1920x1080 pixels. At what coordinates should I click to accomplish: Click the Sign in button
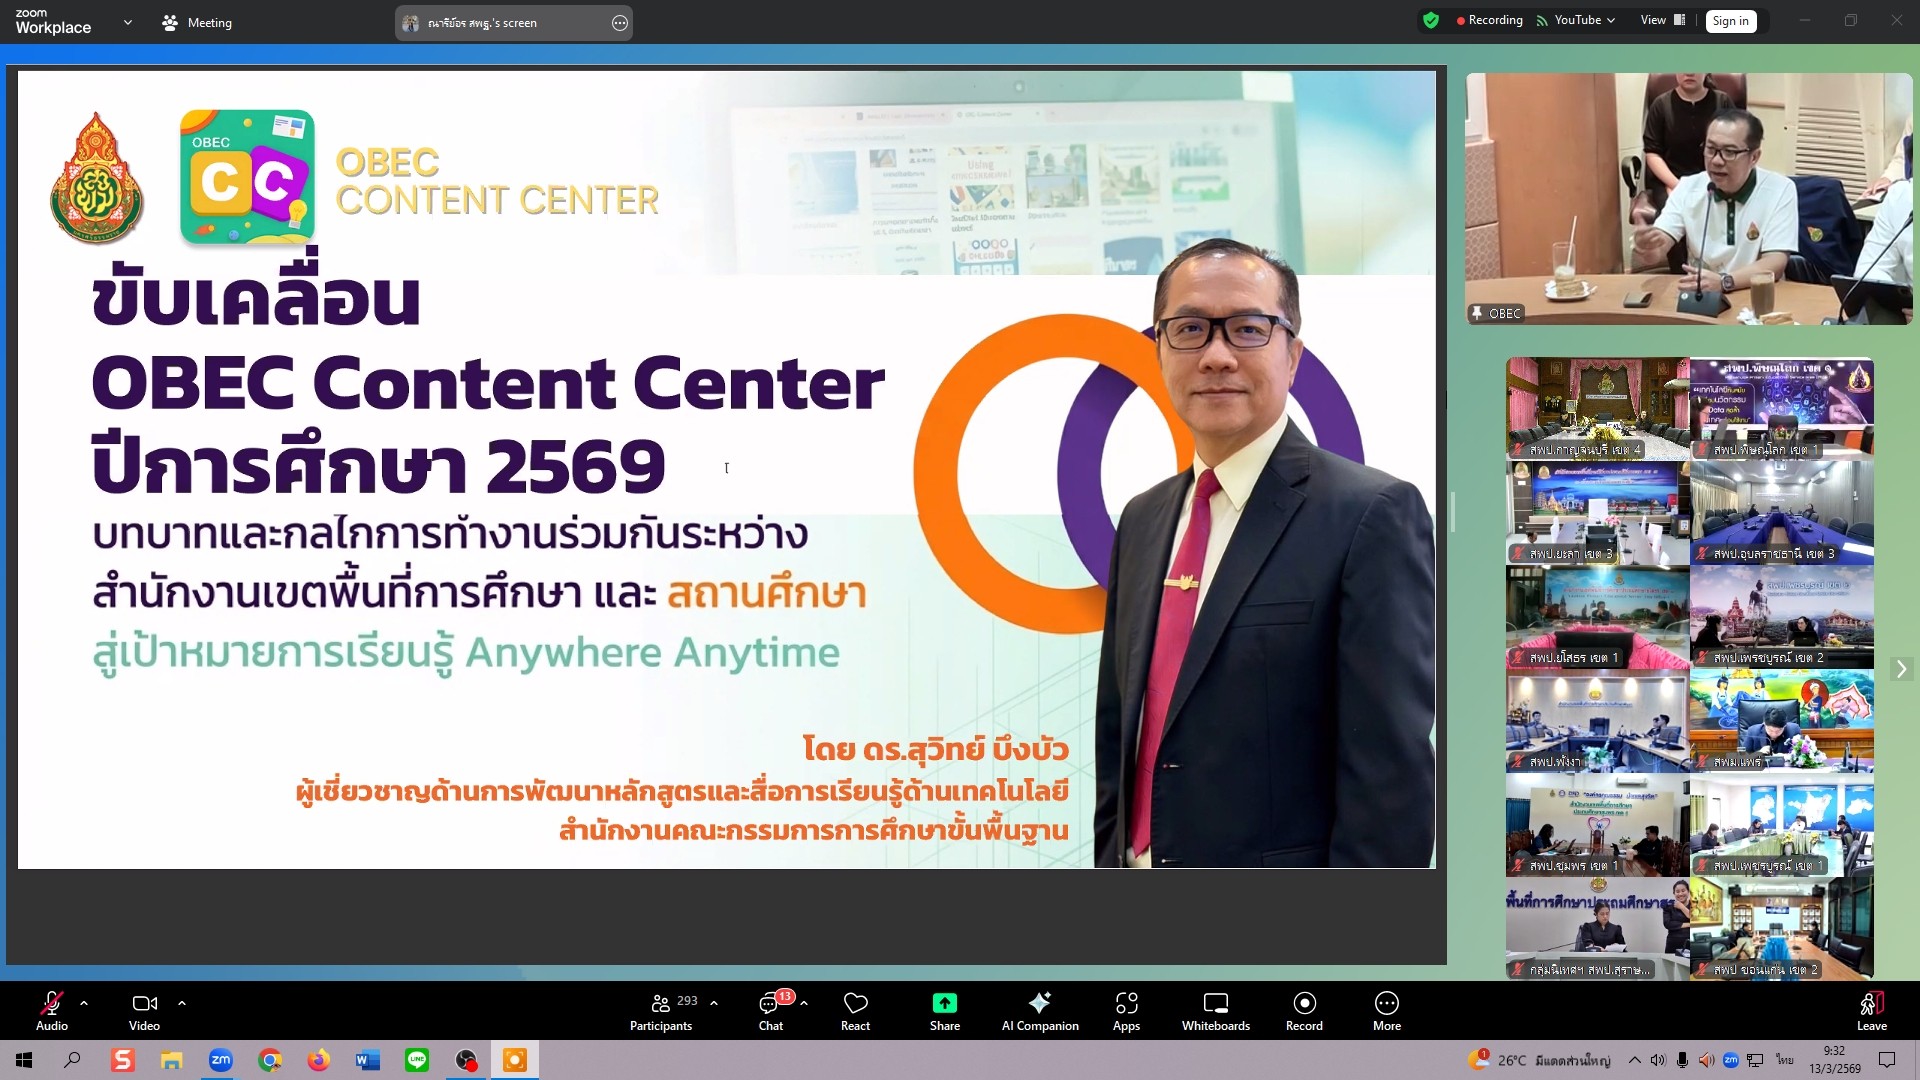click(x=1730, y=21)
